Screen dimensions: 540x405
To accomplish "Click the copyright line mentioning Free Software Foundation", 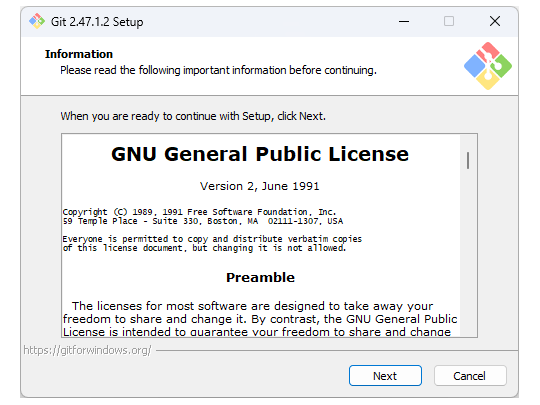I will pos(199,212).
